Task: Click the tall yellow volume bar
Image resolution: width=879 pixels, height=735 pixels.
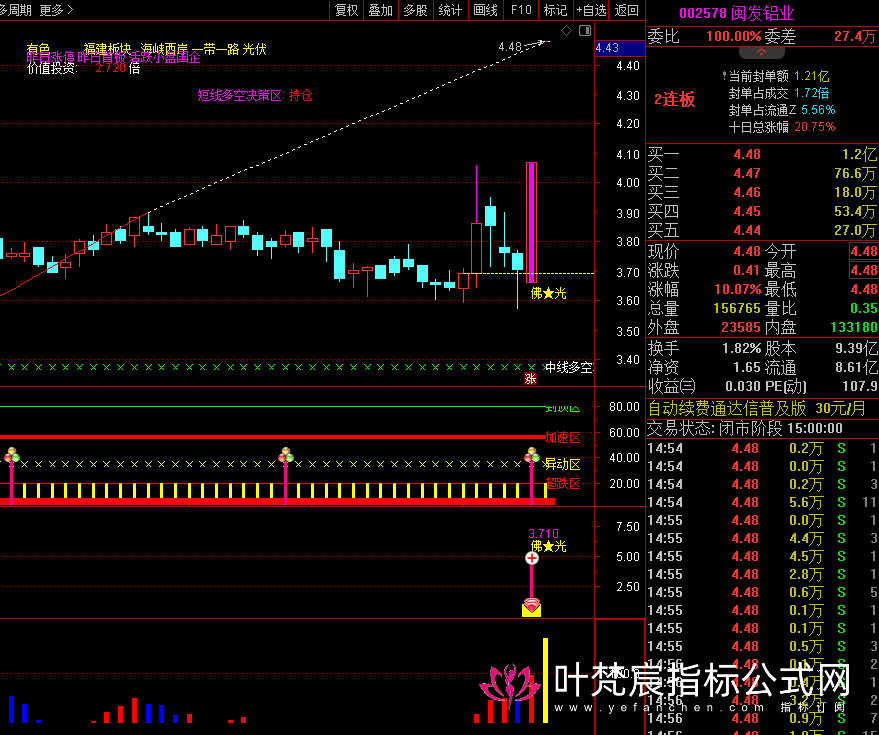Action: [x=545, y=680]
